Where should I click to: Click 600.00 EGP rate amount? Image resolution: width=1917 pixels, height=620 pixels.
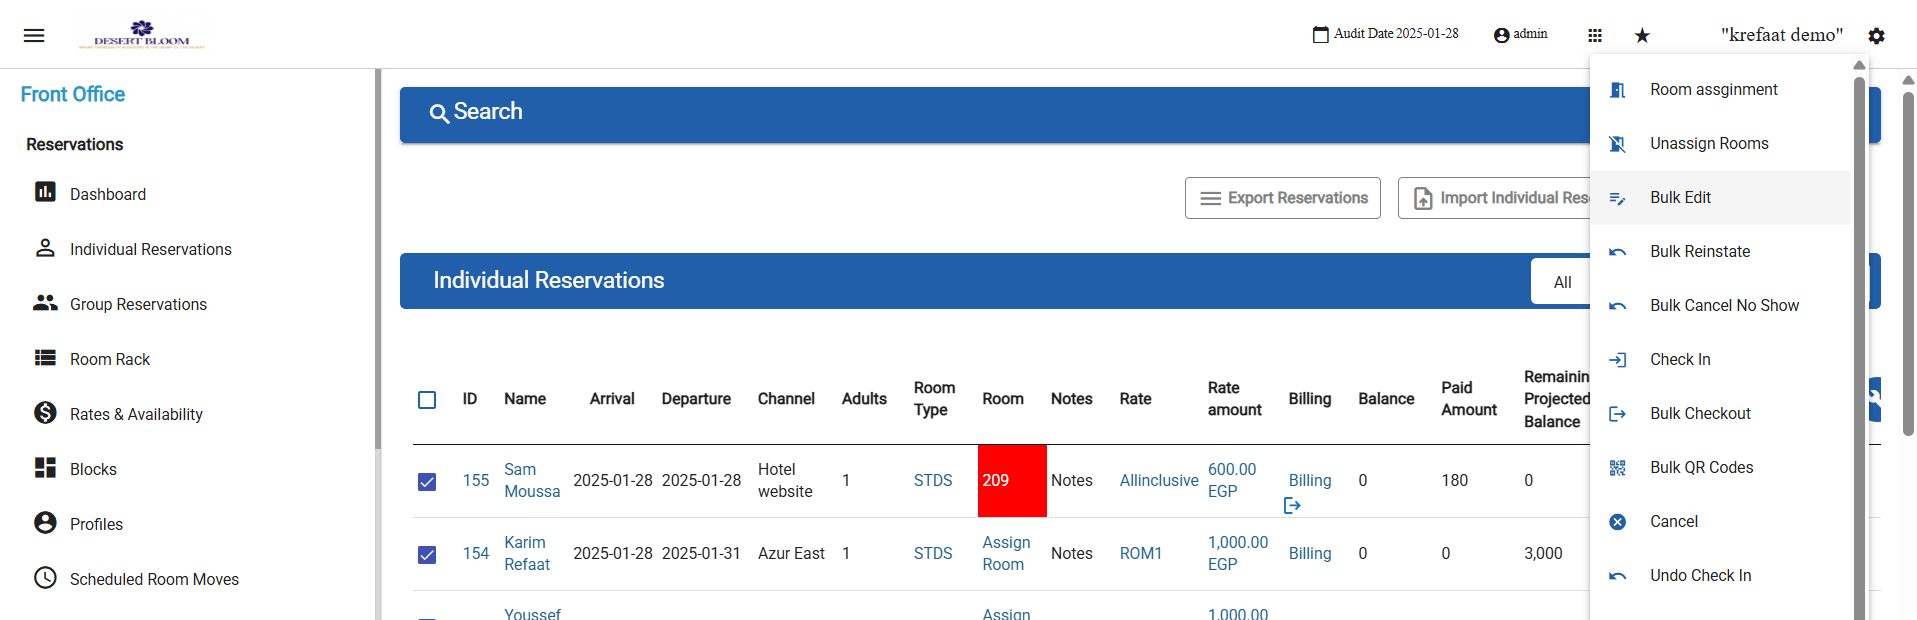coord(1232,481)
